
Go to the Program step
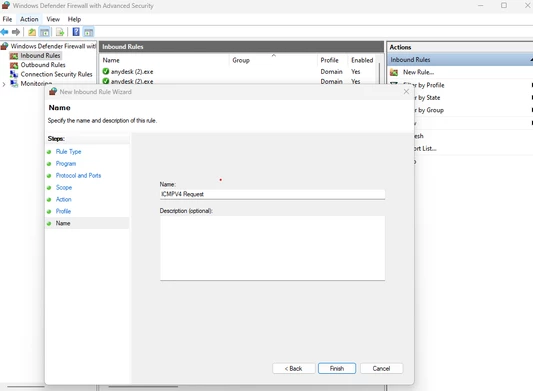66,164
